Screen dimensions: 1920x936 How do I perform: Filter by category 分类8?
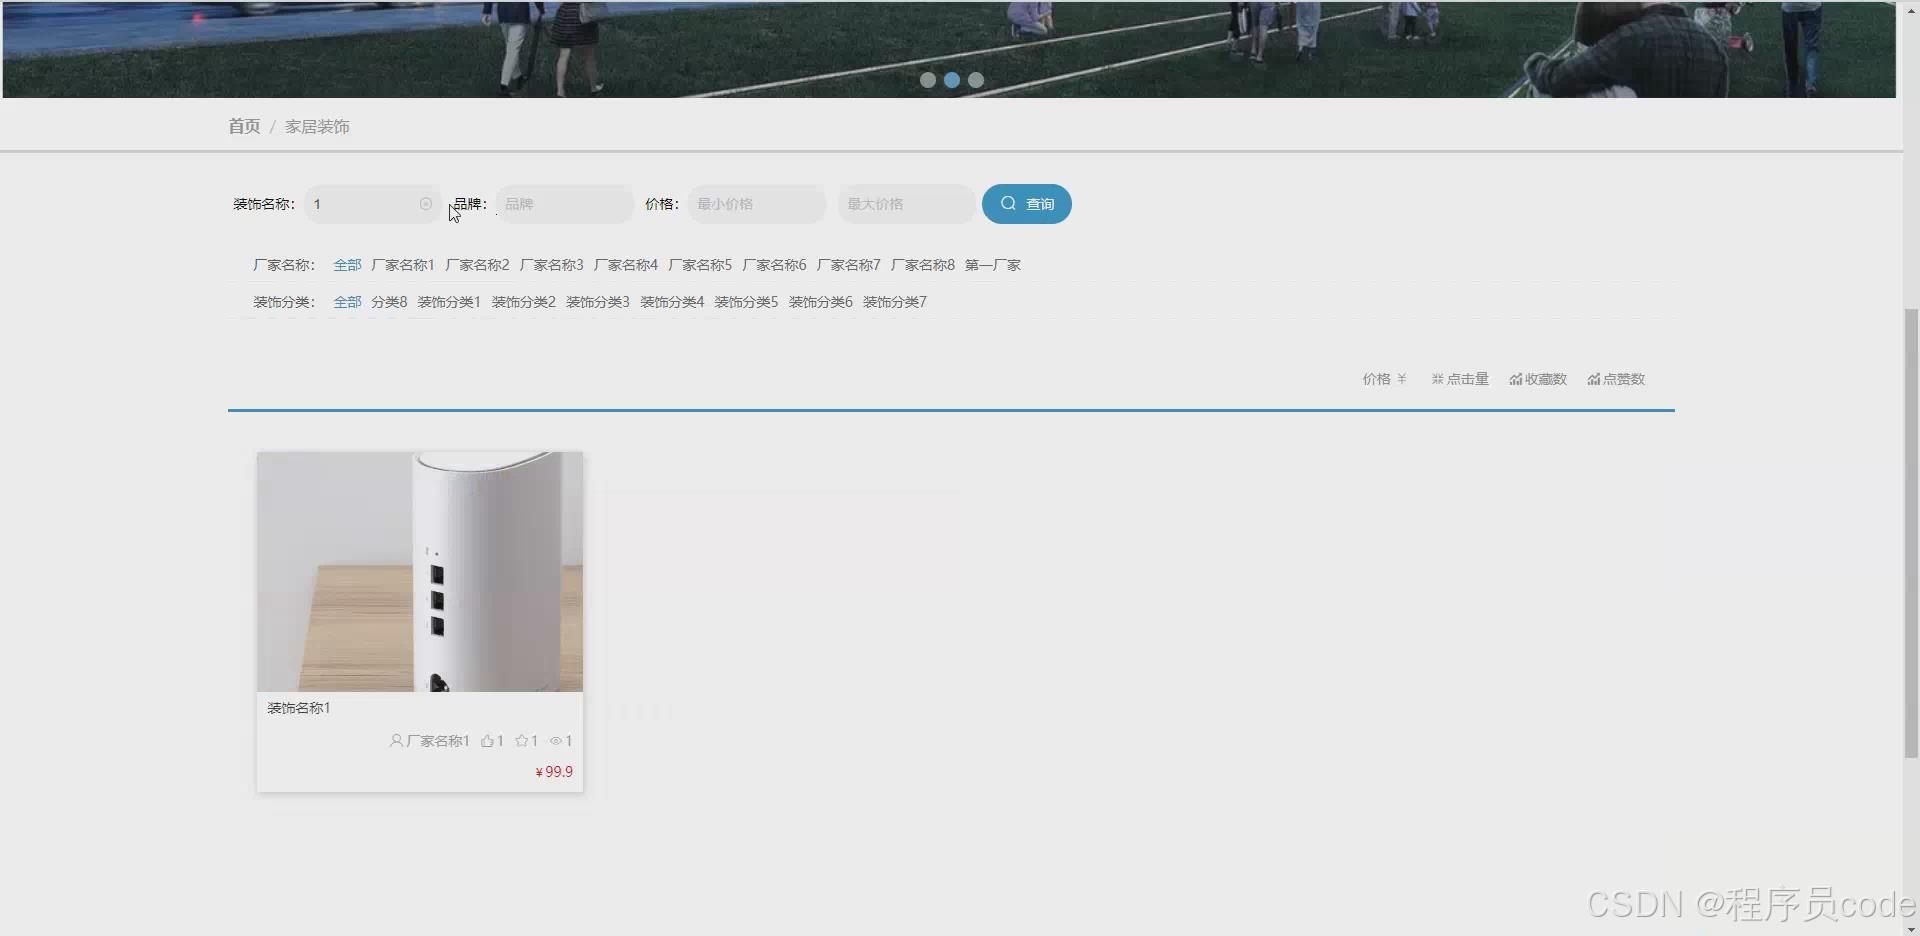(389, 302)
